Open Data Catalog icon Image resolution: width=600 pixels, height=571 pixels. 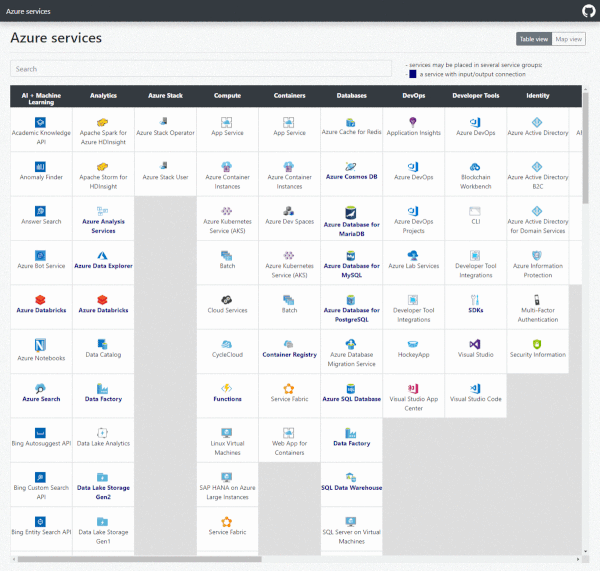(x=102, y=344)
